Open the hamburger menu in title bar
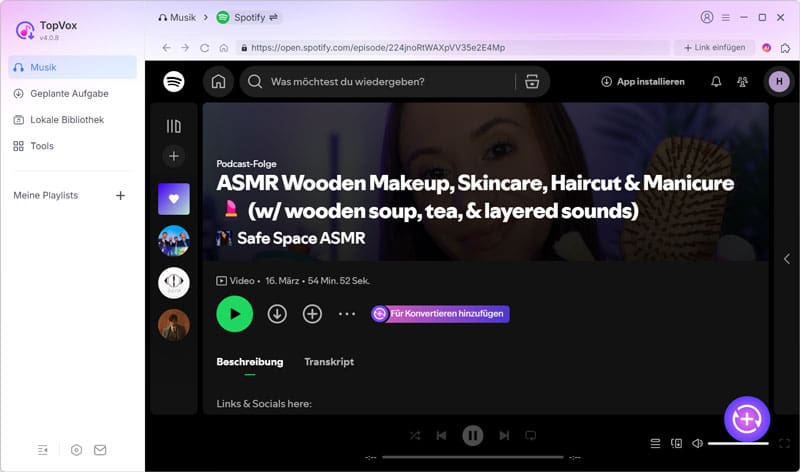This screenshot has width=800, height=472. (x=726, y=17)
